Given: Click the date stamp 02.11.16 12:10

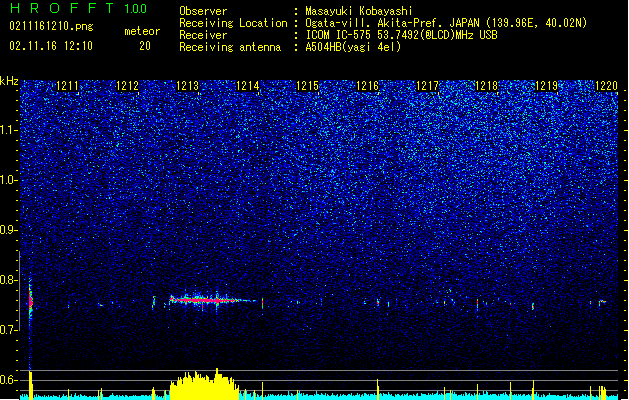Looking at the screenshot, I should 51,46.
